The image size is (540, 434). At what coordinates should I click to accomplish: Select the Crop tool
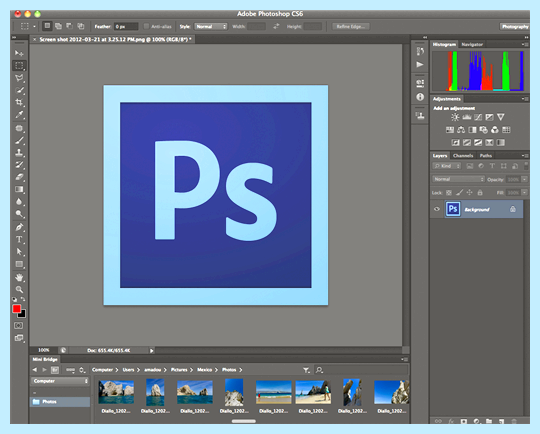(19, 102)
